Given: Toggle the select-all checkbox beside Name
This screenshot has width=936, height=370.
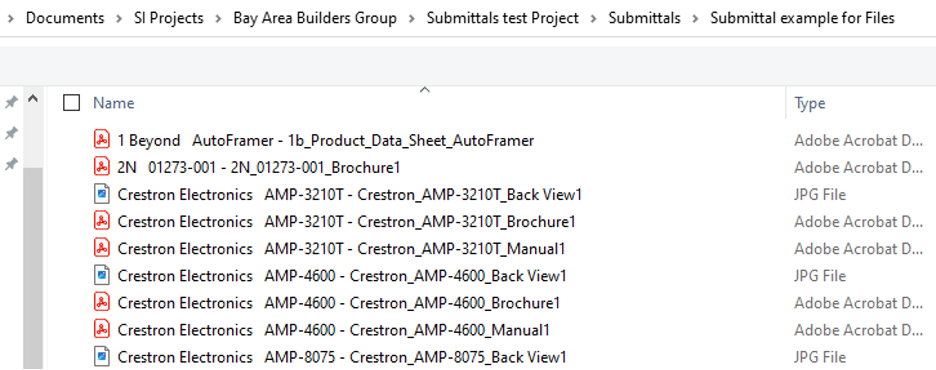Looking at the screenshot, I should (x=72, y=103).
